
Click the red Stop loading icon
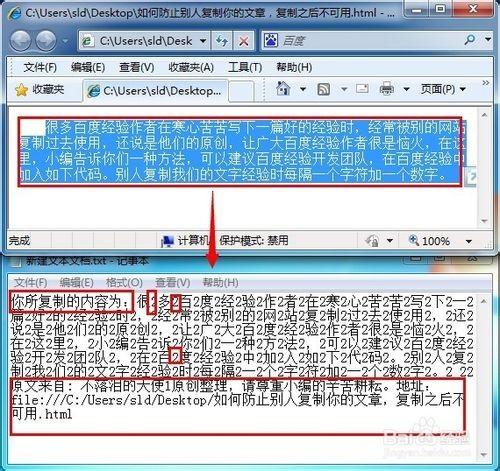pyautogui.click(x=244, y=41)
